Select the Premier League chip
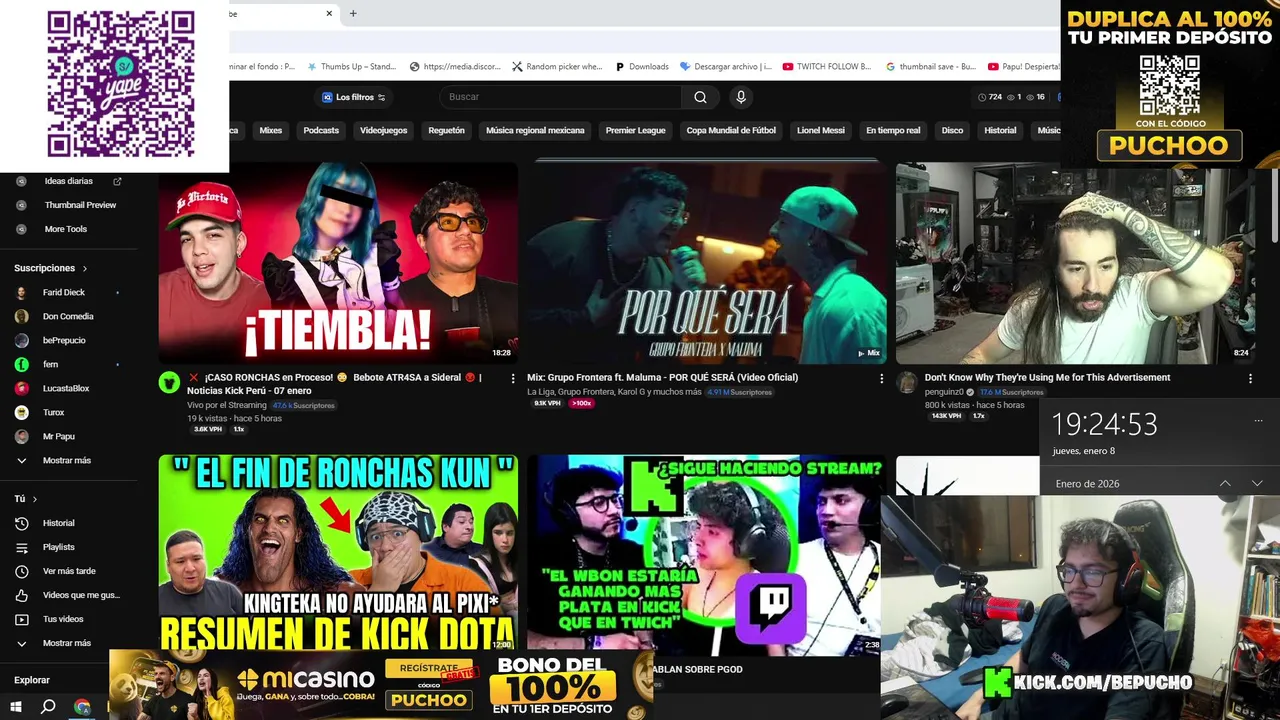The height and width of the screenshot is (720, 1280). (x=635, y=131)
